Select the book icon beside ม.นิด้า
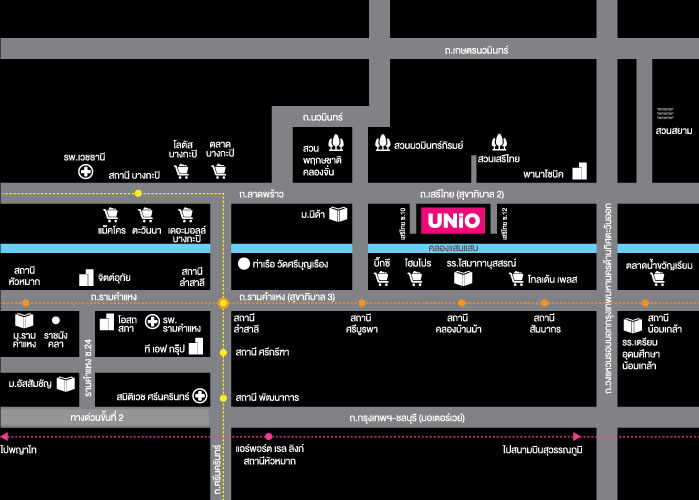Image resolution: width=699 pixels, height=500 pixels. coord(340,215)
